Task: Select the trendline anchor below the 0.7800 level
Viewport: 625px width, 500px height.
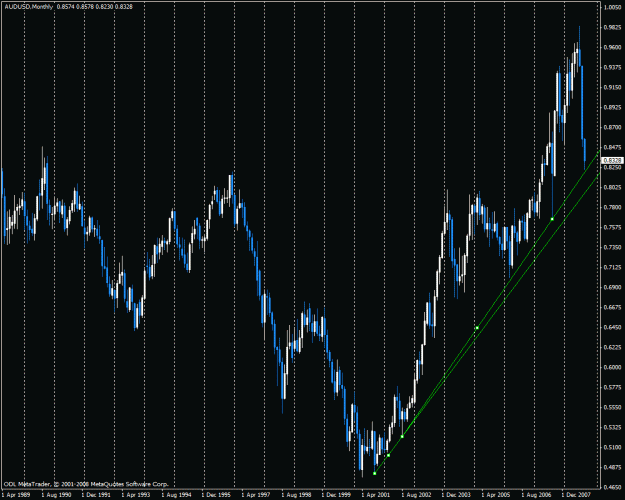Action: (552, 219)
